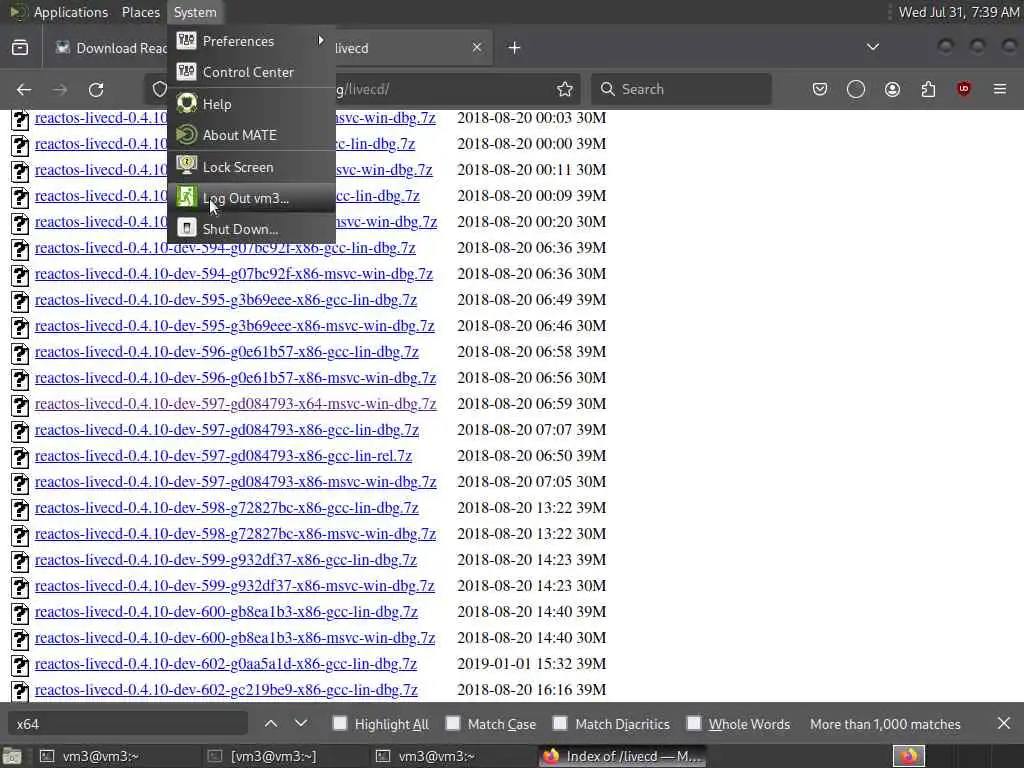Enable the Whole Words checkbox

694,724
